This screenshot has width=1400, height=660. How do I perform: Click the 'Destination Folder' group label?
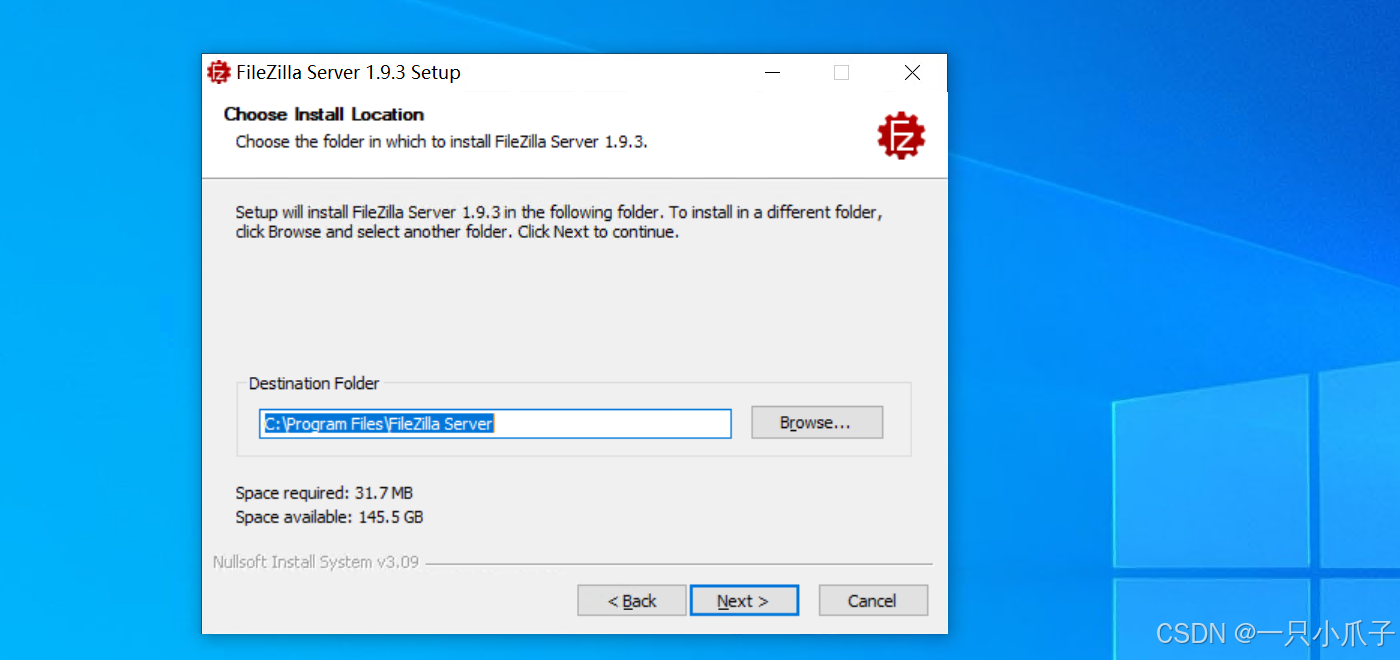click(314, 383)
